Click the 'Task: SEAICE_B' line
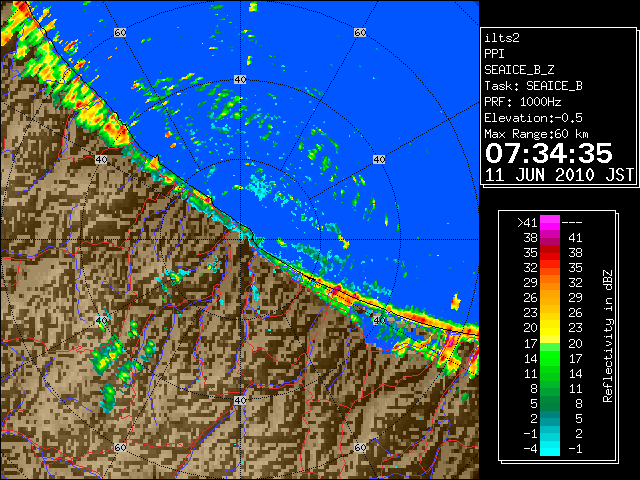Image resolution: width=640 pixels, height=480 pixels. [x=533, y=86]
